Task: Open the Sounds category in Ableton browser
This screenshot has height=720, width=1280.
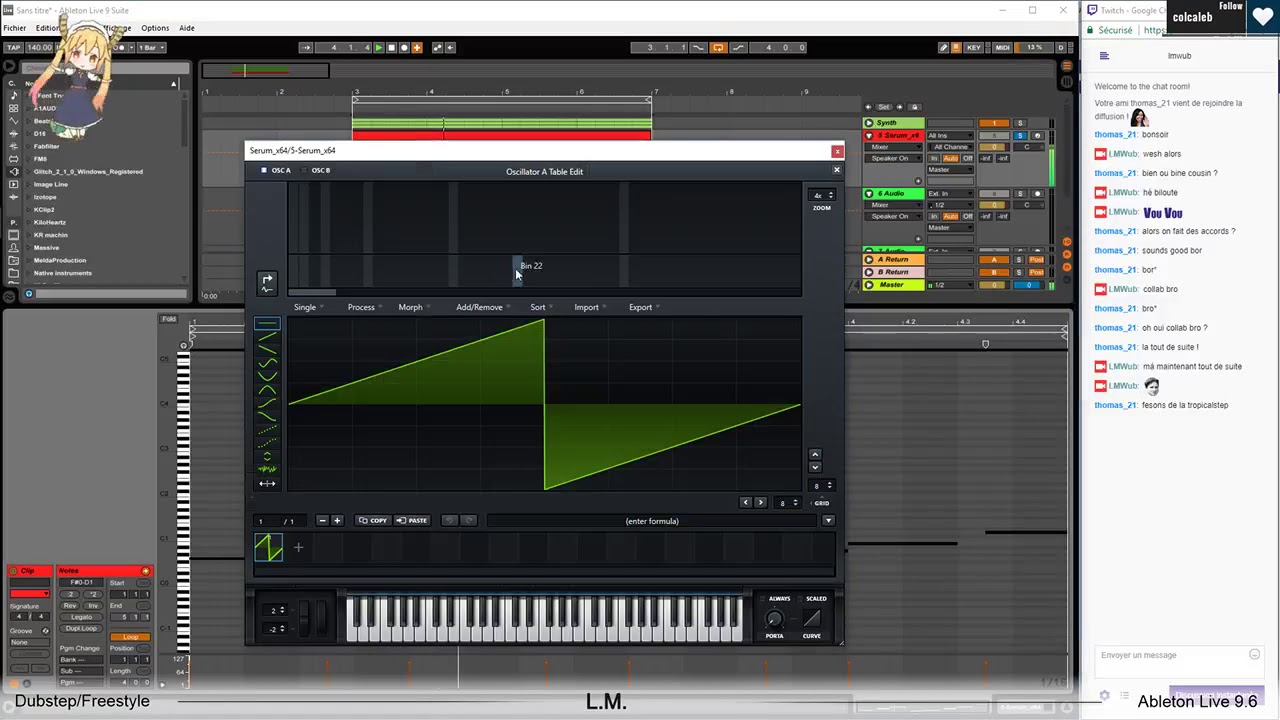Action: coord(13,96)
